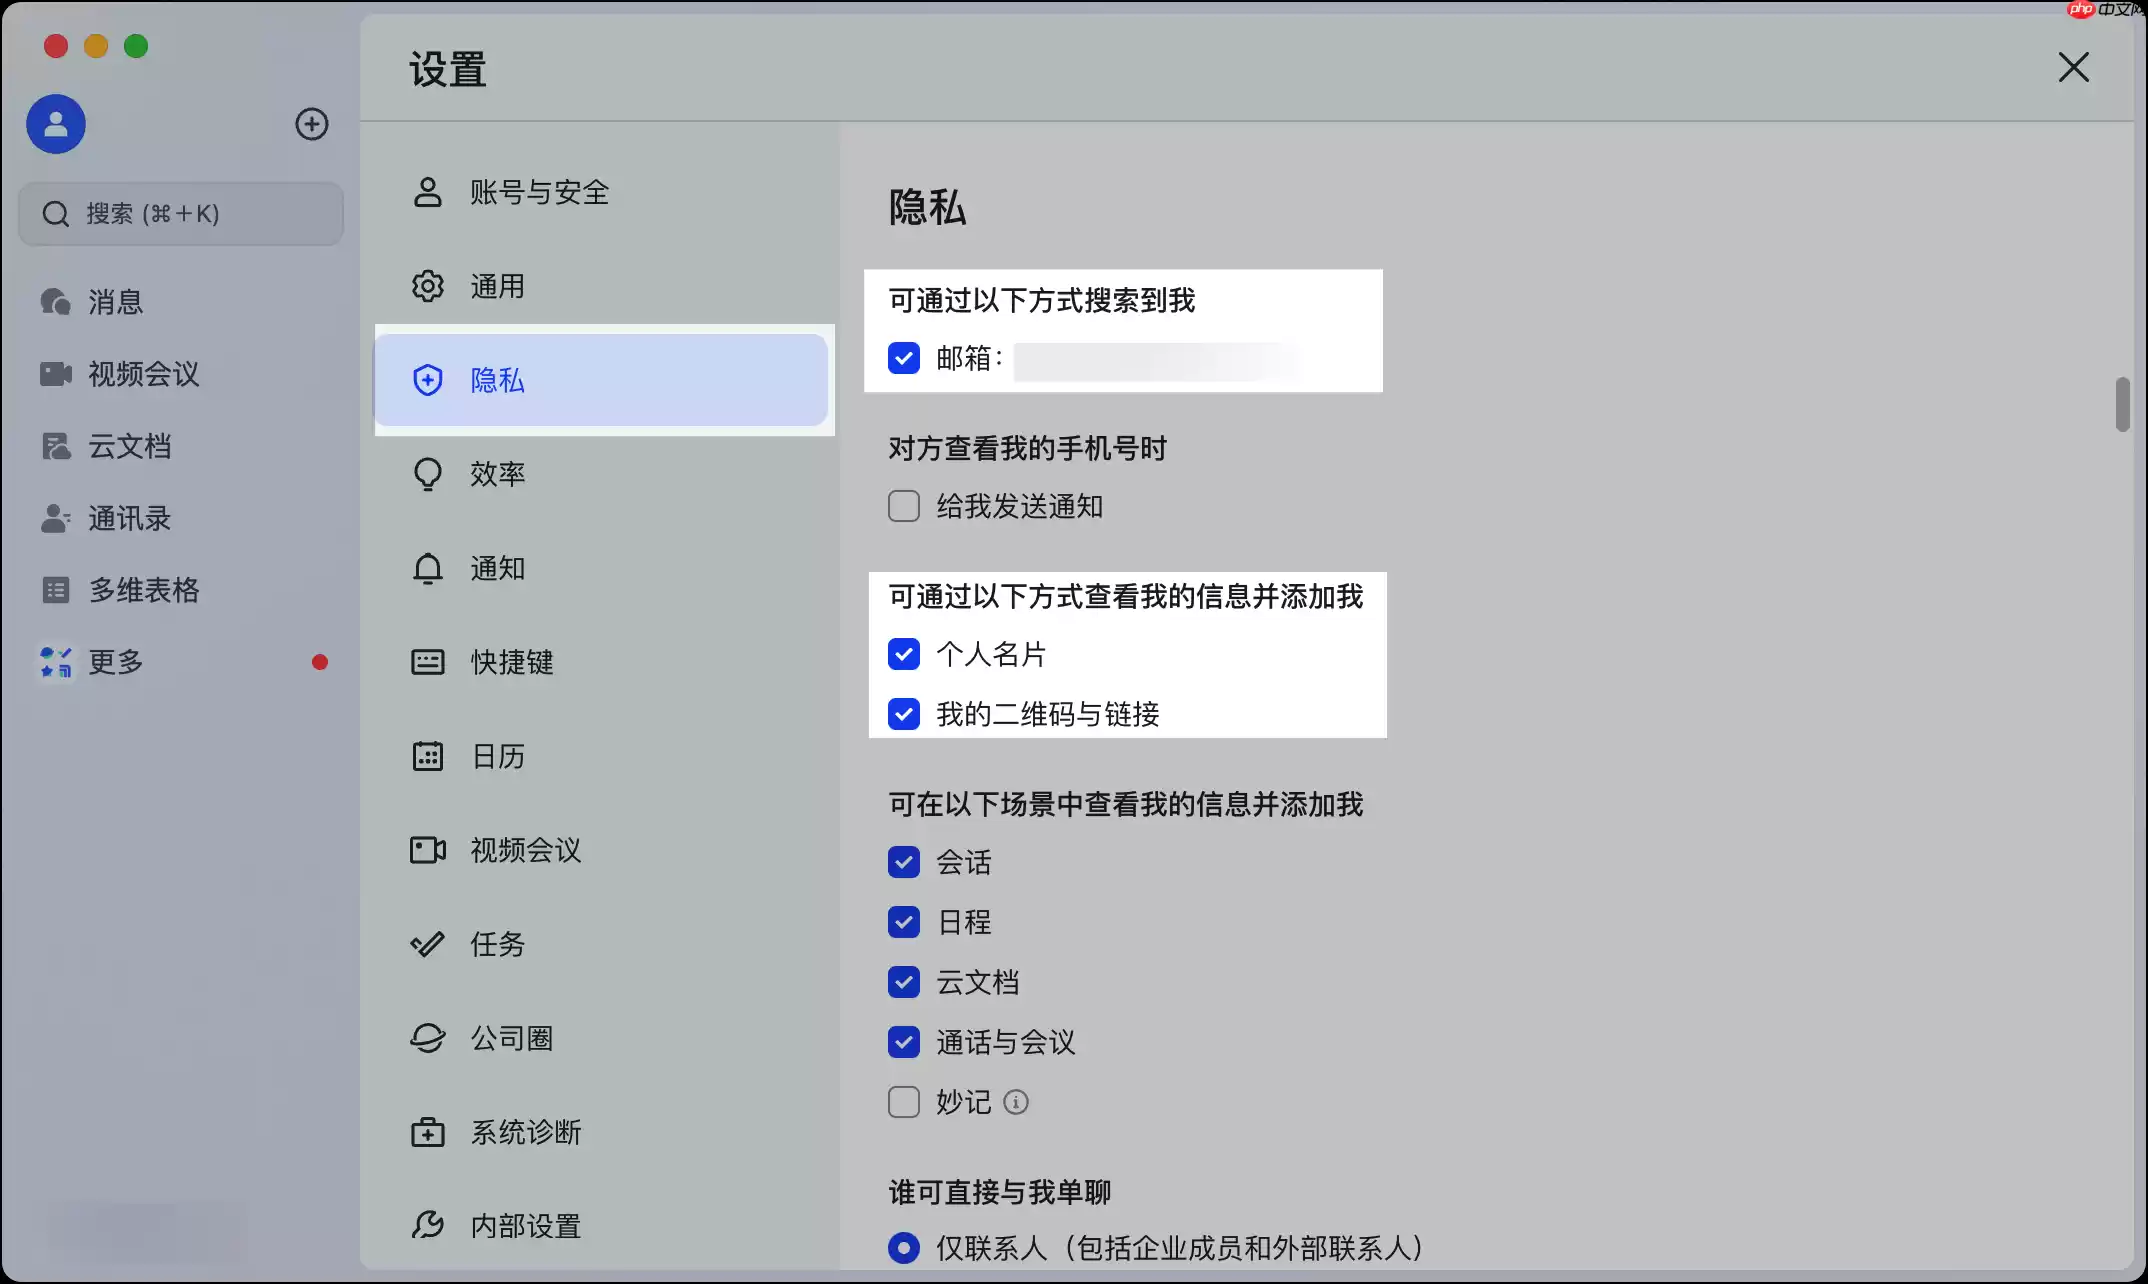Screen dimensions: 2148x1284
Task: Click the shortcuts keyboard icon
Action: (428, 662)
